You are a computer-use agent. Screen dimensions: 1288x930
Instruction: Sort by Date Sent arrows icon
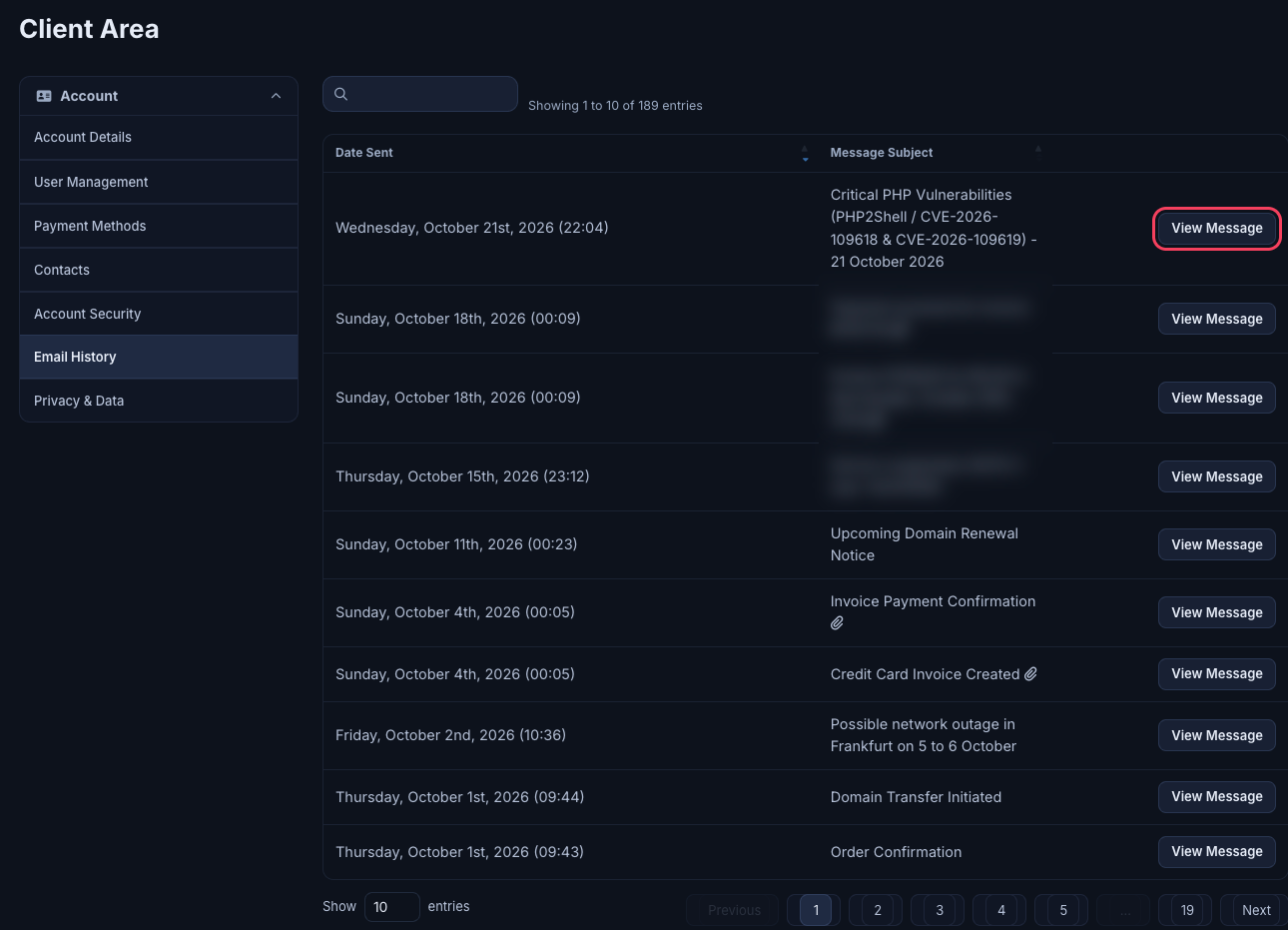[805, 153]
